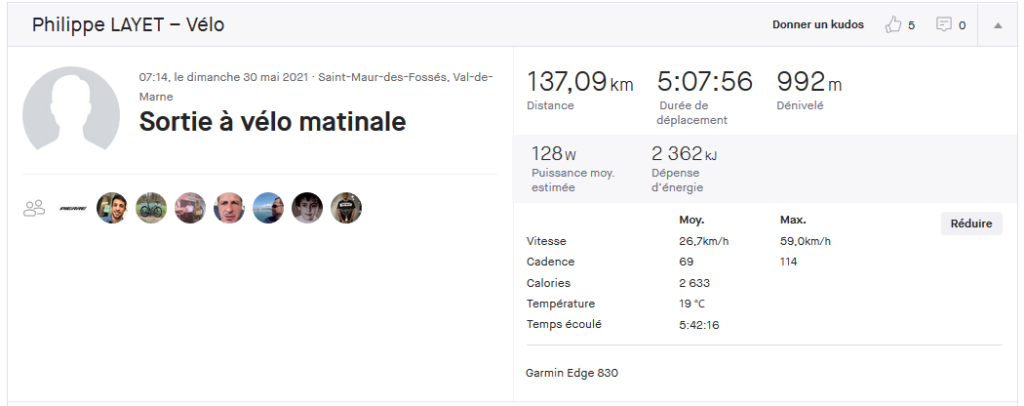The height and width of the screenshot is (406, 1024).
Task: Click the Garmin Edge 830 device label
Action: (x=571, y=373)
